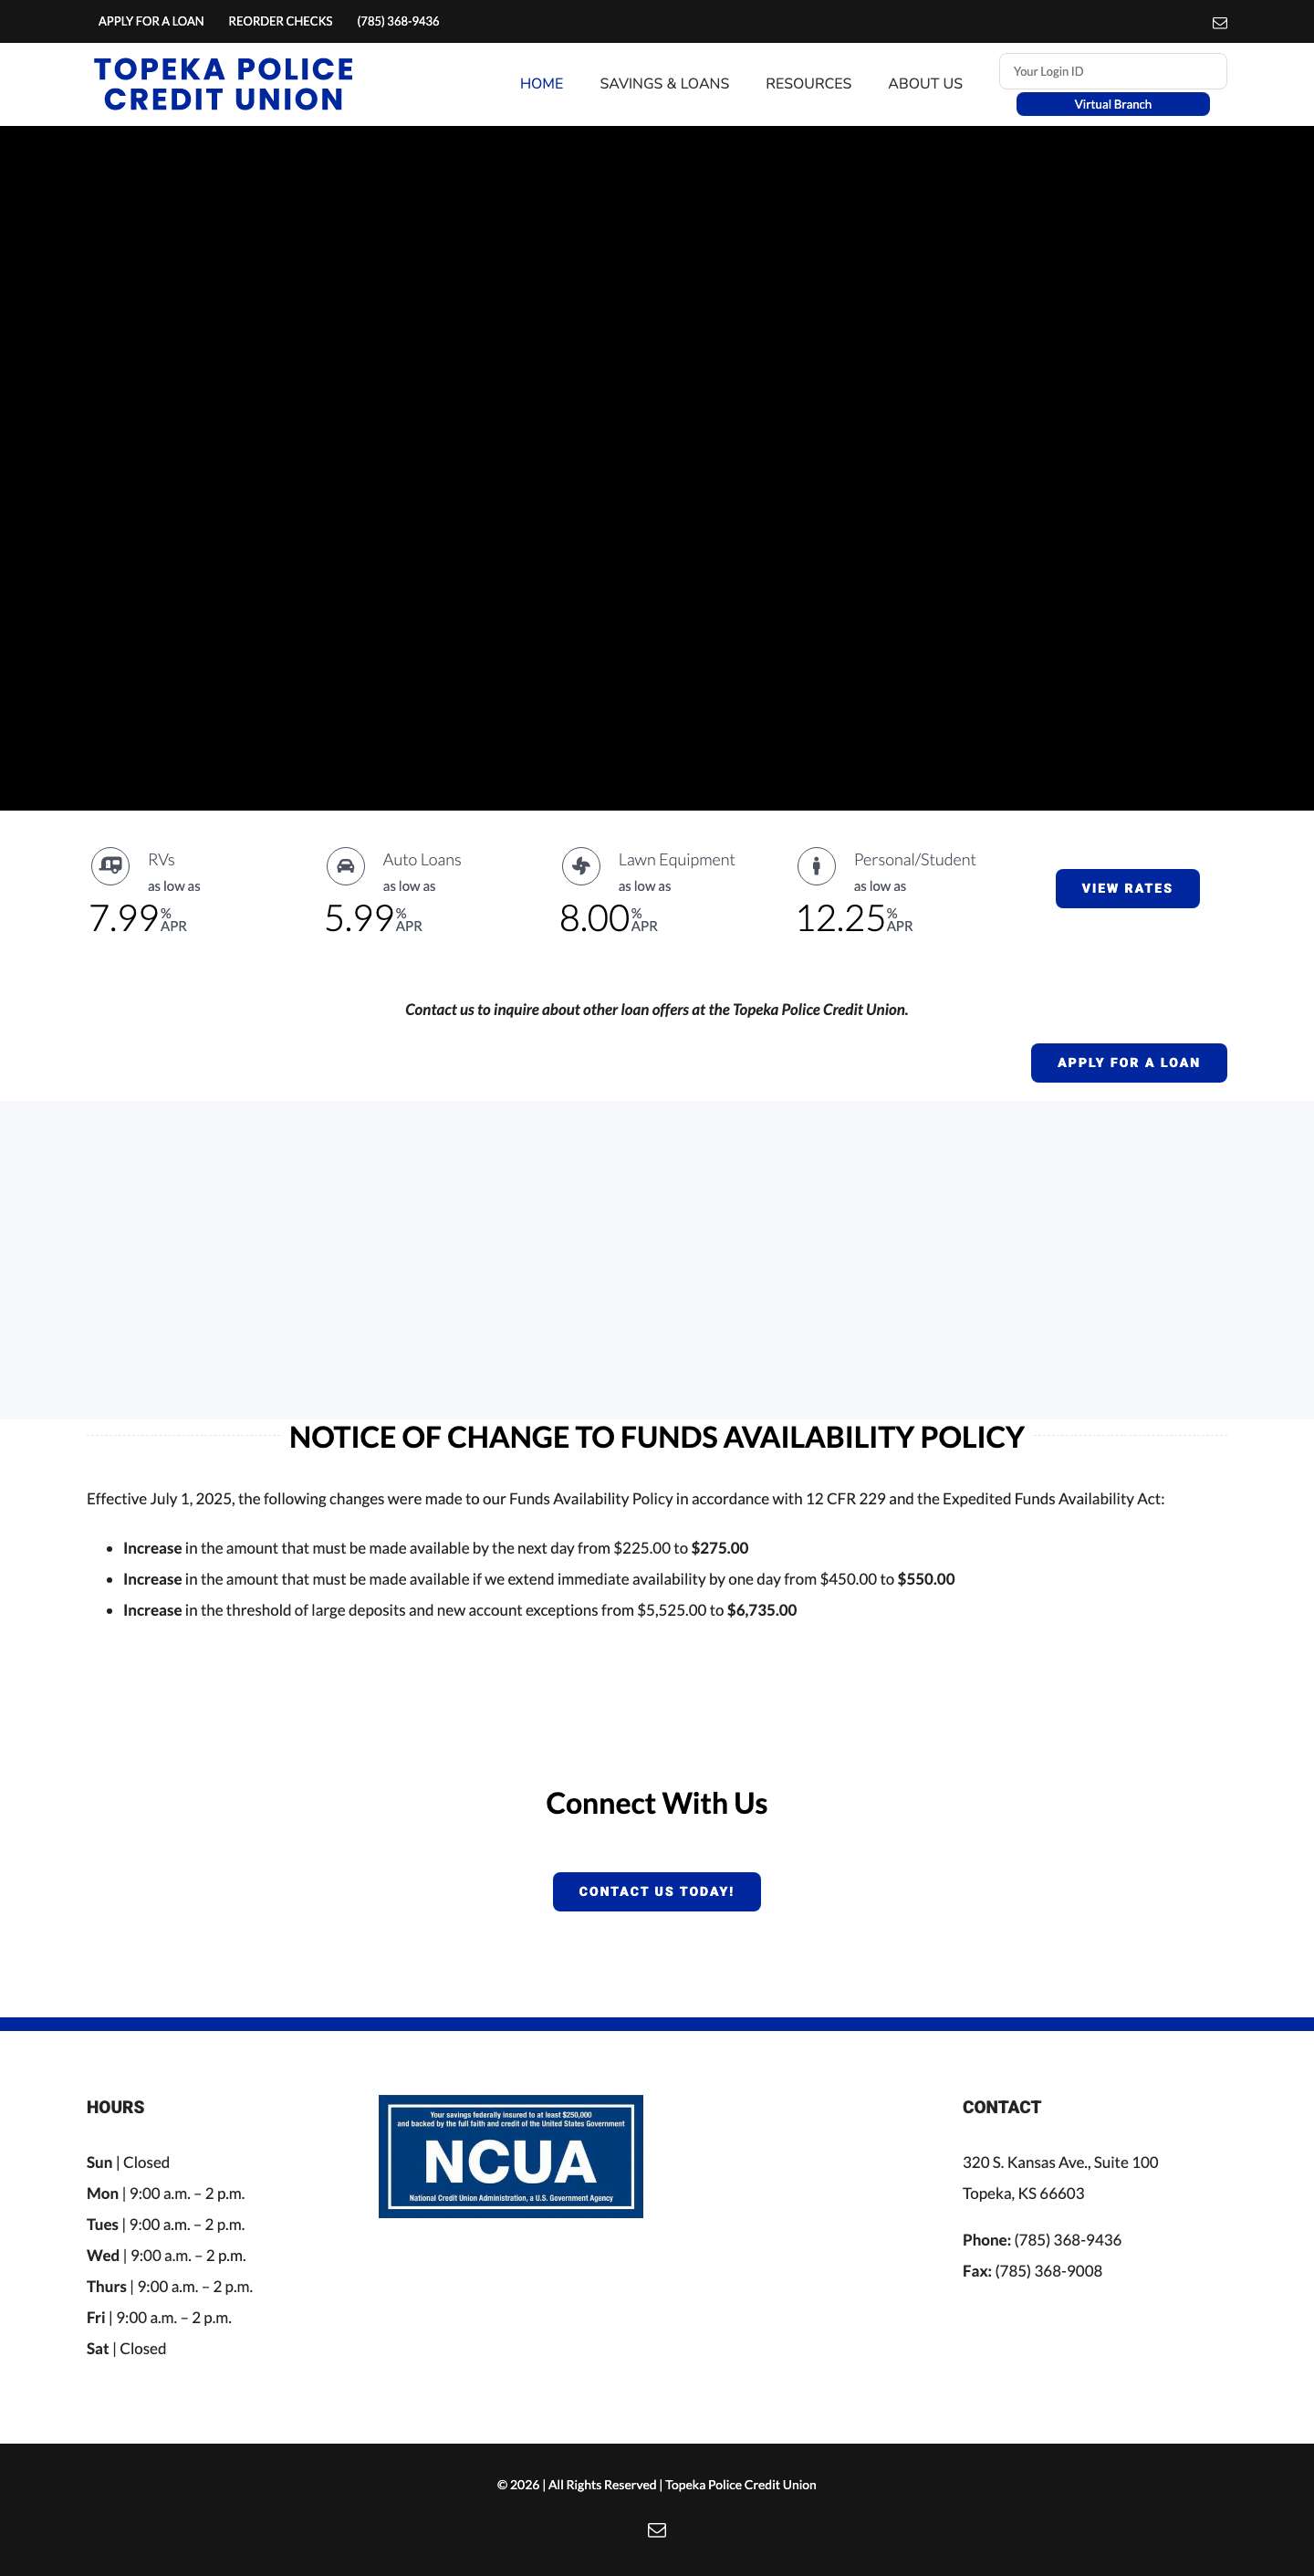Click CONTACT US TODAY!

coord(656,1891)
